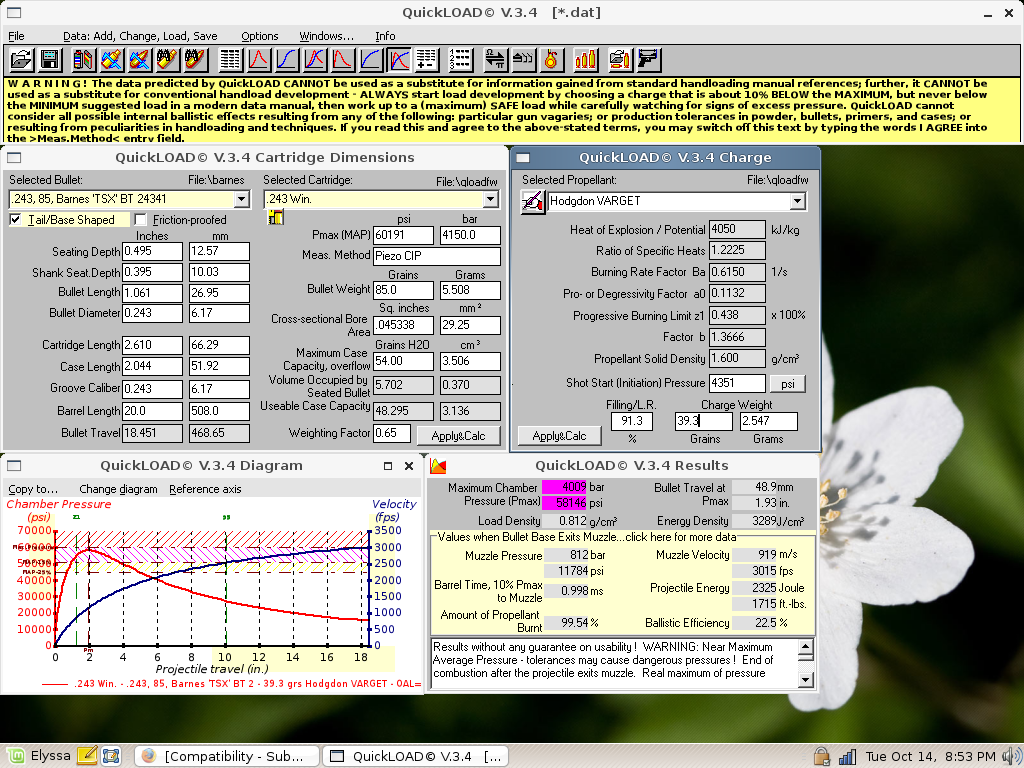Click the Meas. Method field
This screenshot has height=768, width=1024.
pyautogui.click(x=437, y=256)
